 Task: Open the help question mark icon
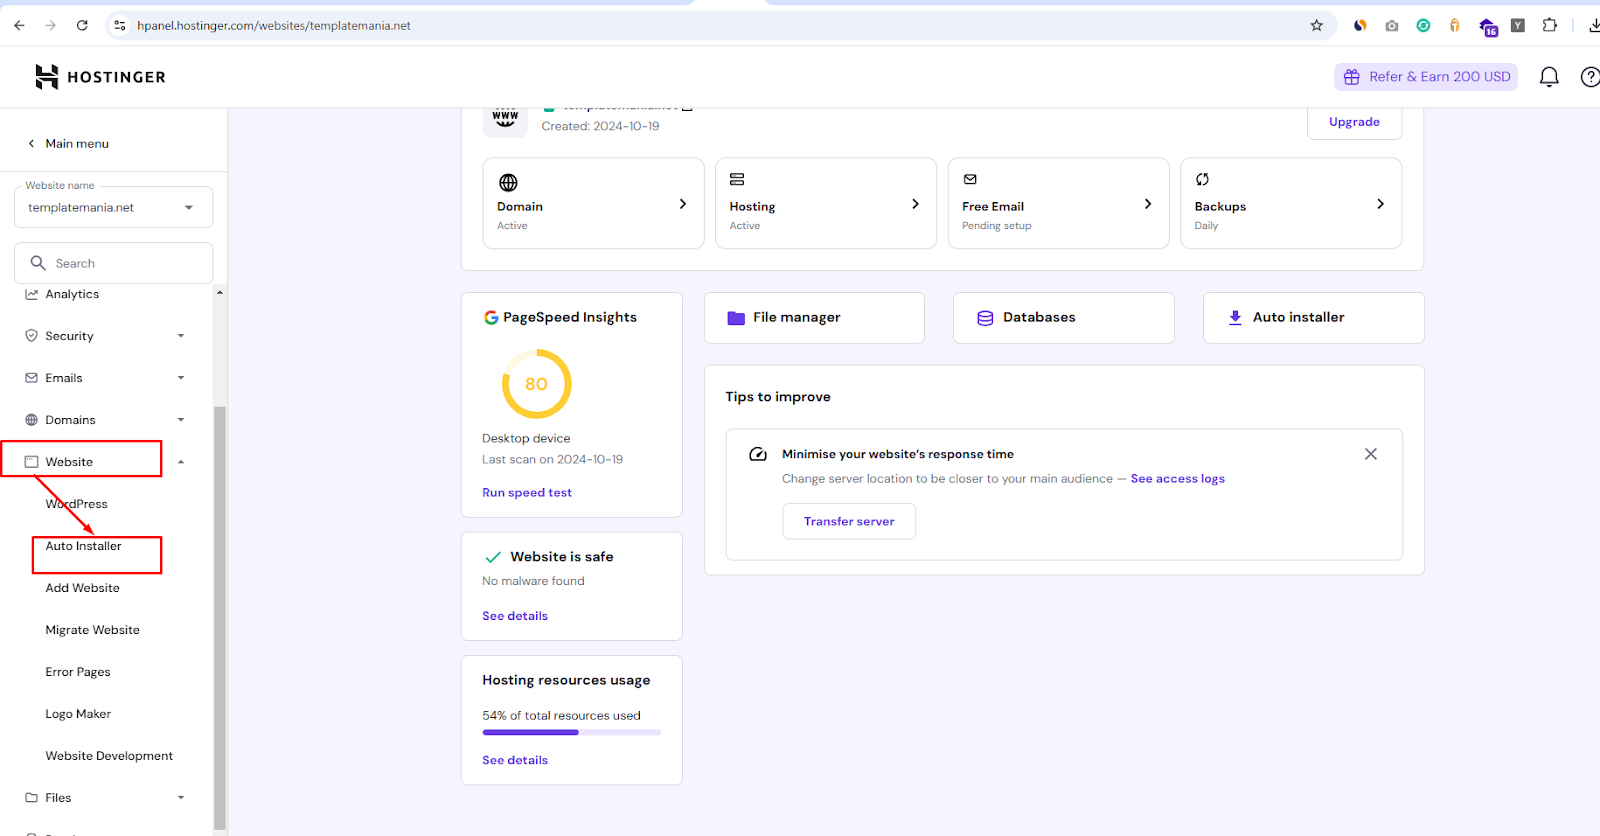(1589, 77)
